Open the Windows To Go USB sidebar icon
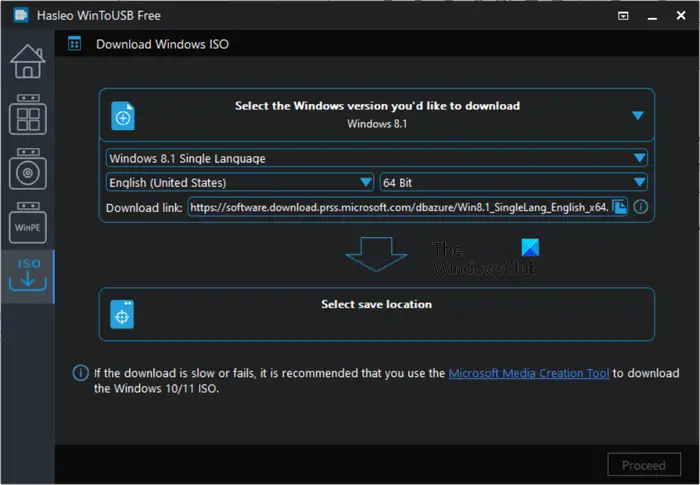Image resolution: width=700 pixels, height=485 pixels. coord(28,114)
